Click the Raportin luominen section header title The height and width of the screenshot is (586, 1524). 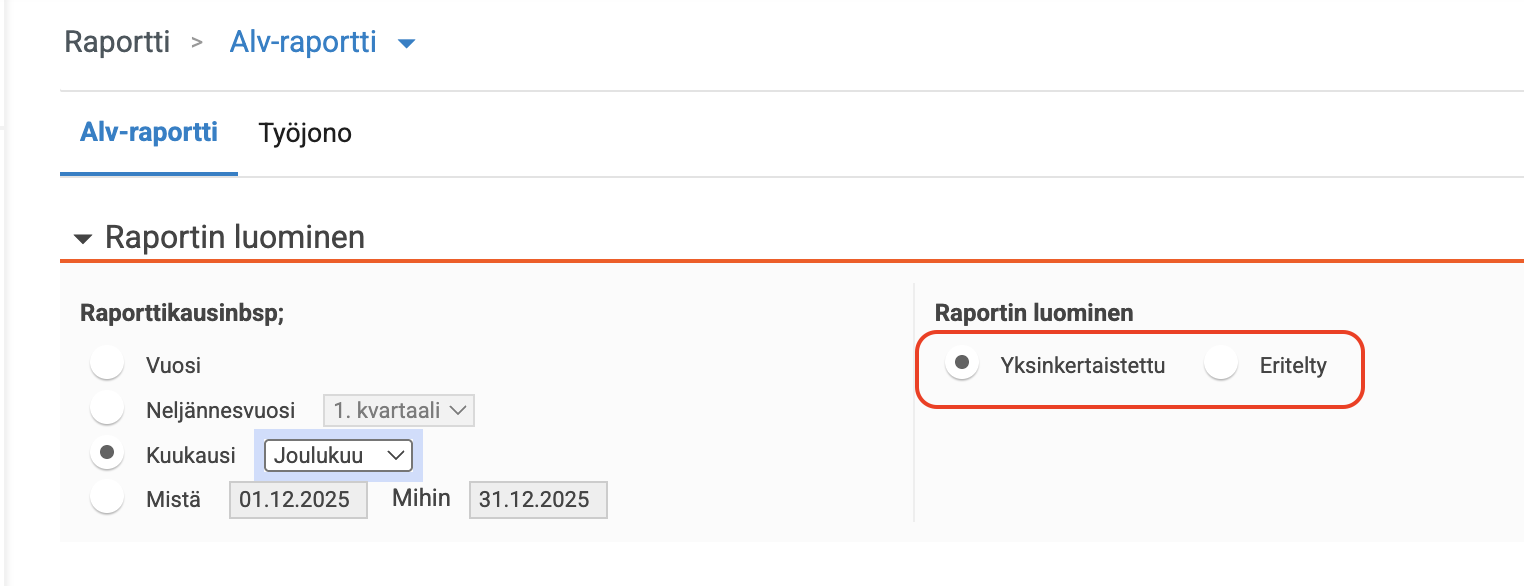click(x=235, y=238)
